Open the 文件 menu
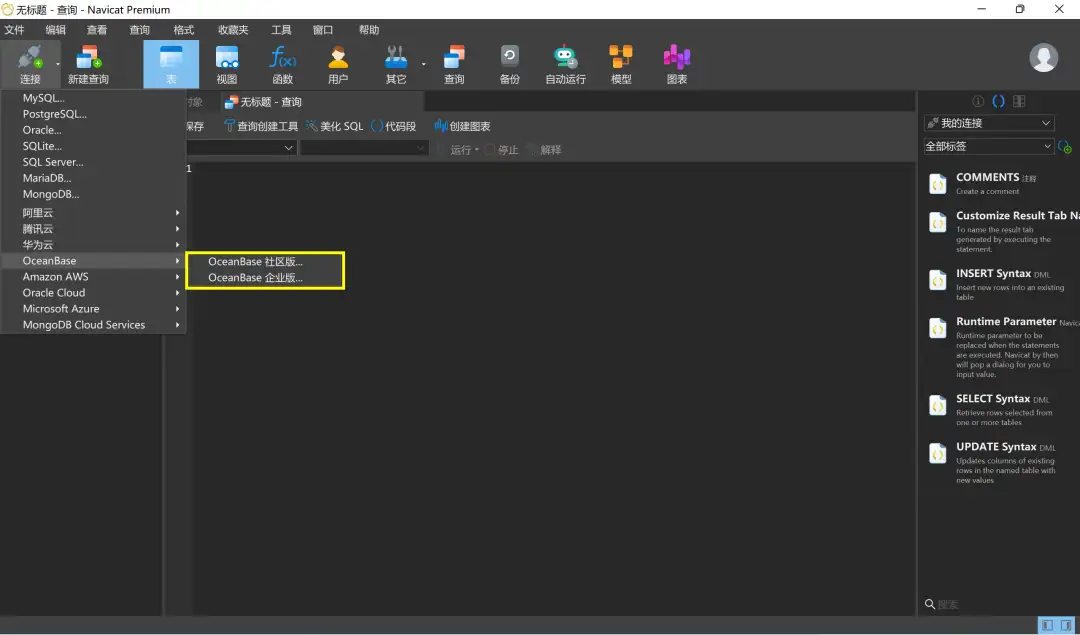This screenshot has height=635, width=1080. [x=14, y=30]
